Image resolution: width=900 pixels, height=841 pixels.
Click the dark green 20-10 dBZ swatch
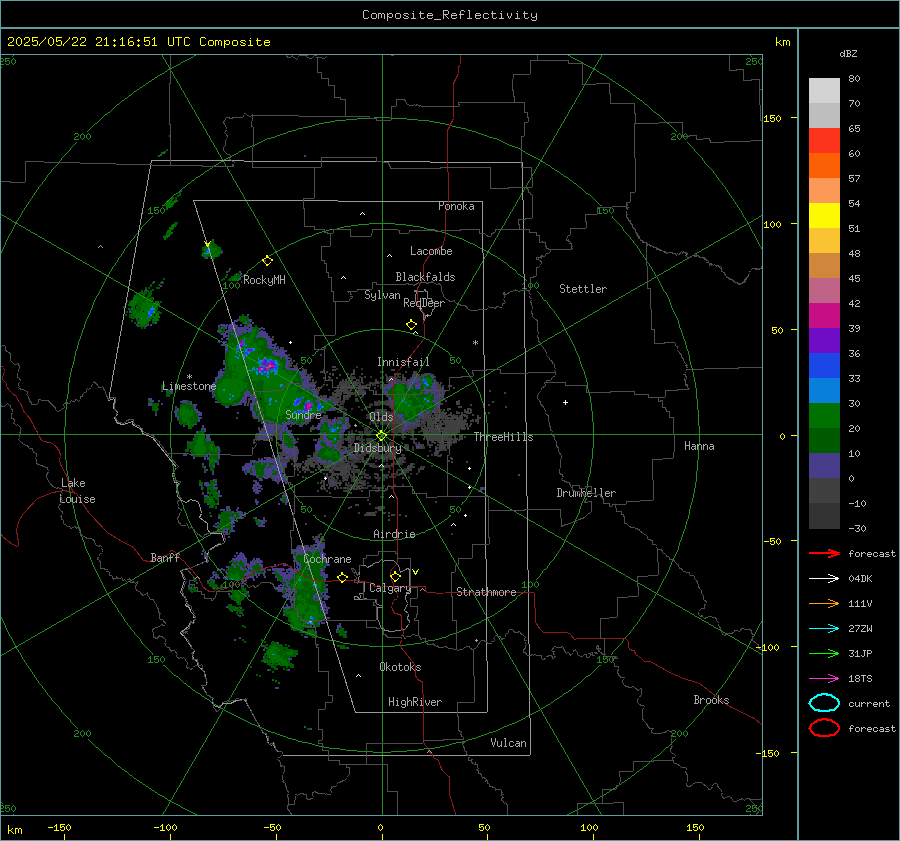pos(824,441)
